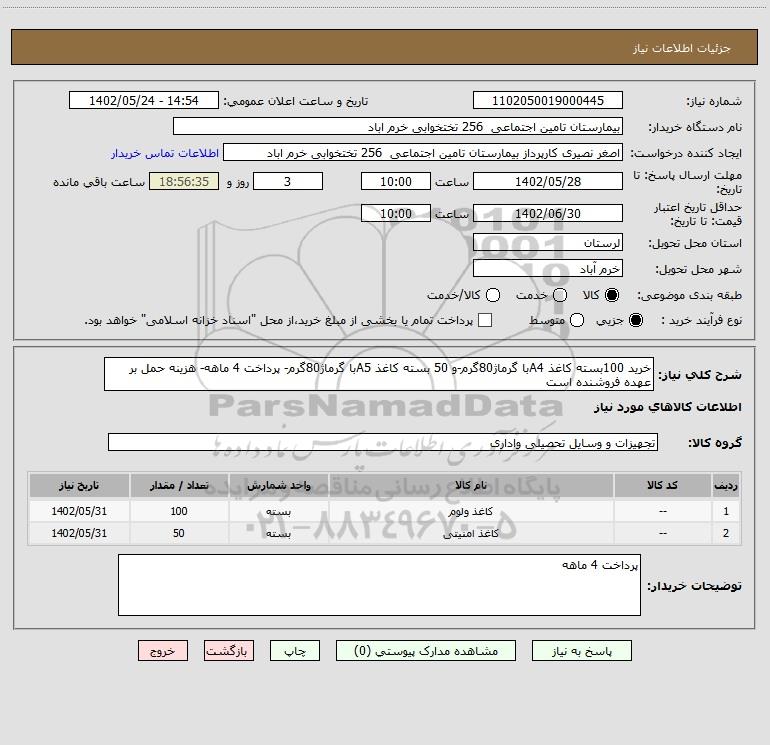This screenshot has height=745, width=770.
Task: Click the 'گروه کالا' field
Action: click(383, 442)
